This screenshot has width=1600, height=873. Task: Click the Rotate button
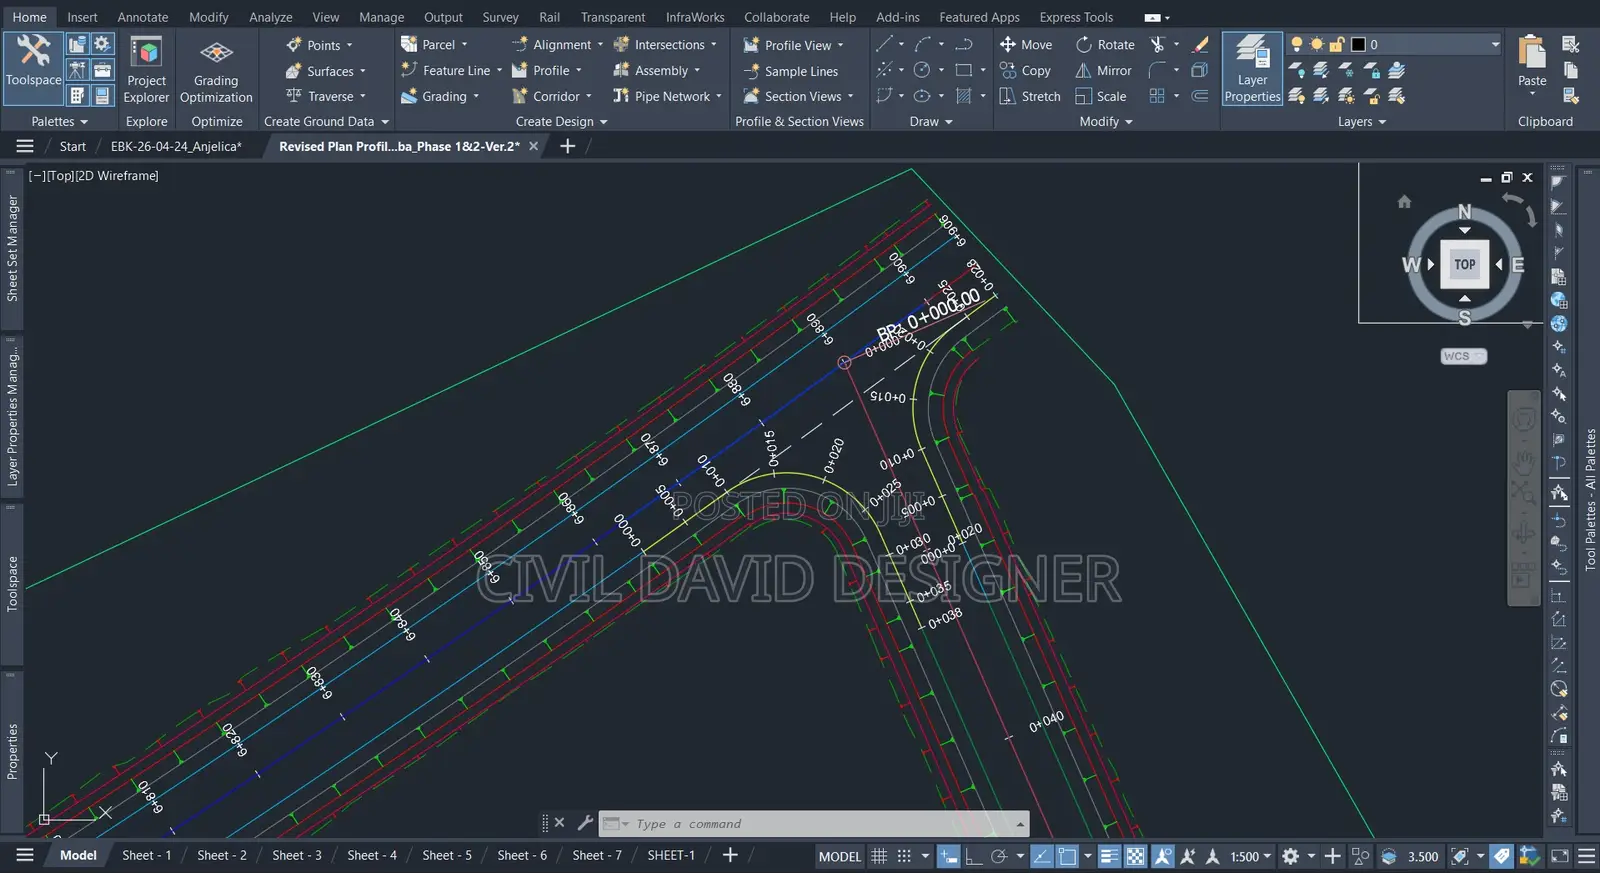pyautogui.click(x=1105, y=44)
